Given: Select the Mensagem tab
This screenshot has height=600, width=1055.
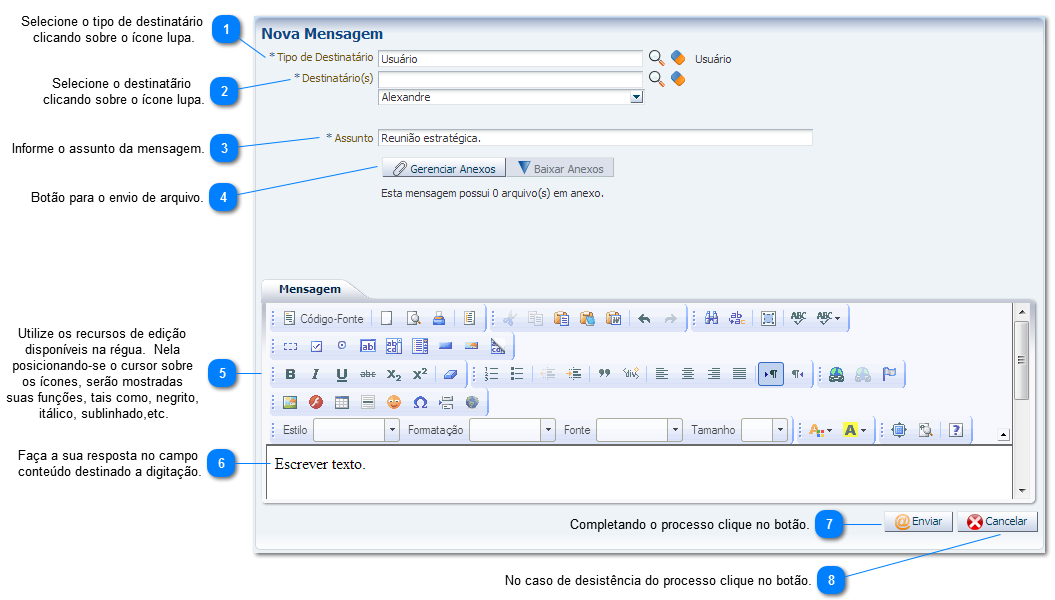Looking at the screenshot, I should tap(309, 289).
